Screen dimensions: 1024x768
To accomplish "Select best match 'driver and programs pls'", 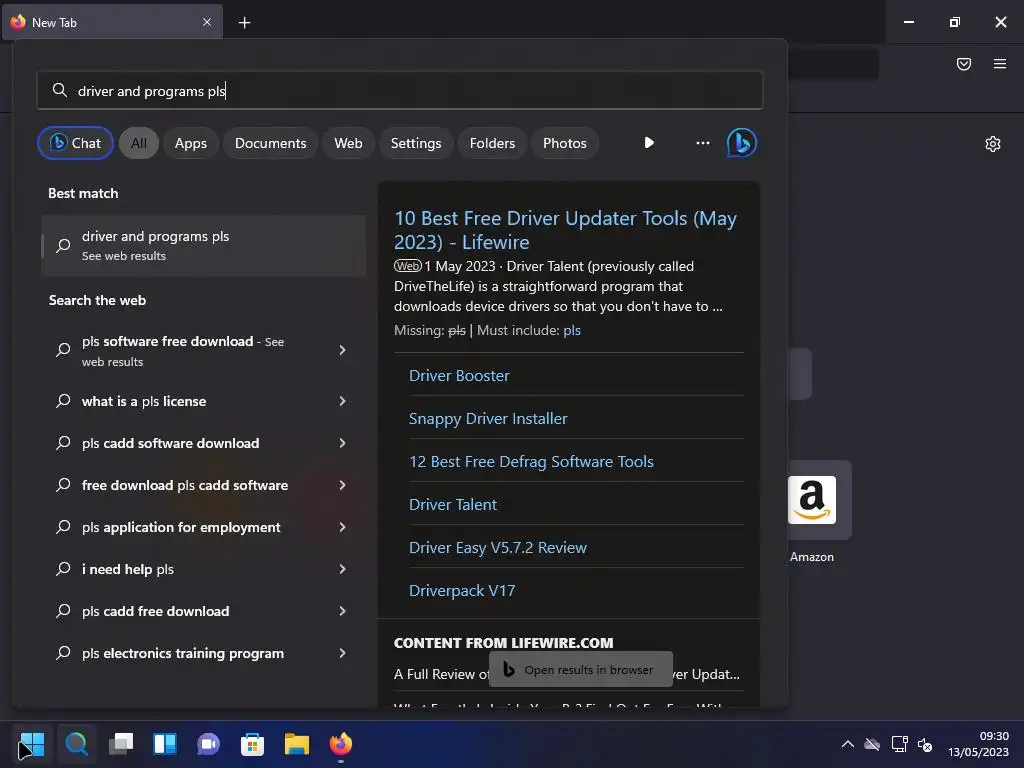I will [203, 246].
